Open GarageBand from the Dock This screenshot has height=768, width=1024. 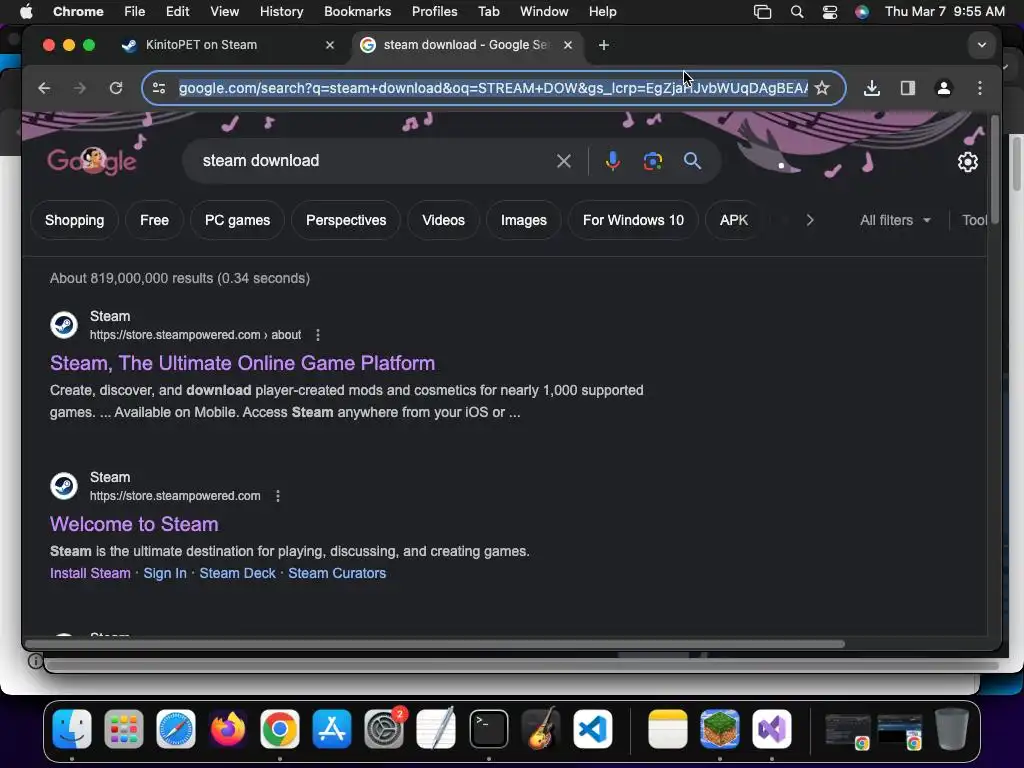tap(541, 728)
